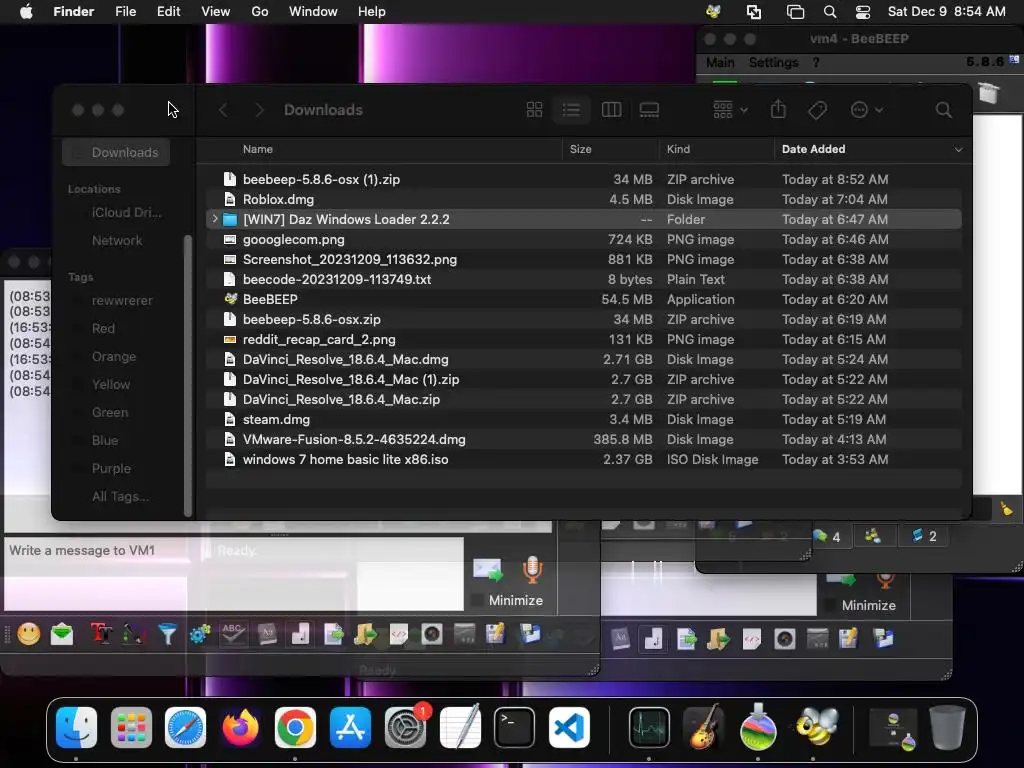Click in the Write a message to VM1 field
This screenshot has width=1024, height=768.
point(234,573)
